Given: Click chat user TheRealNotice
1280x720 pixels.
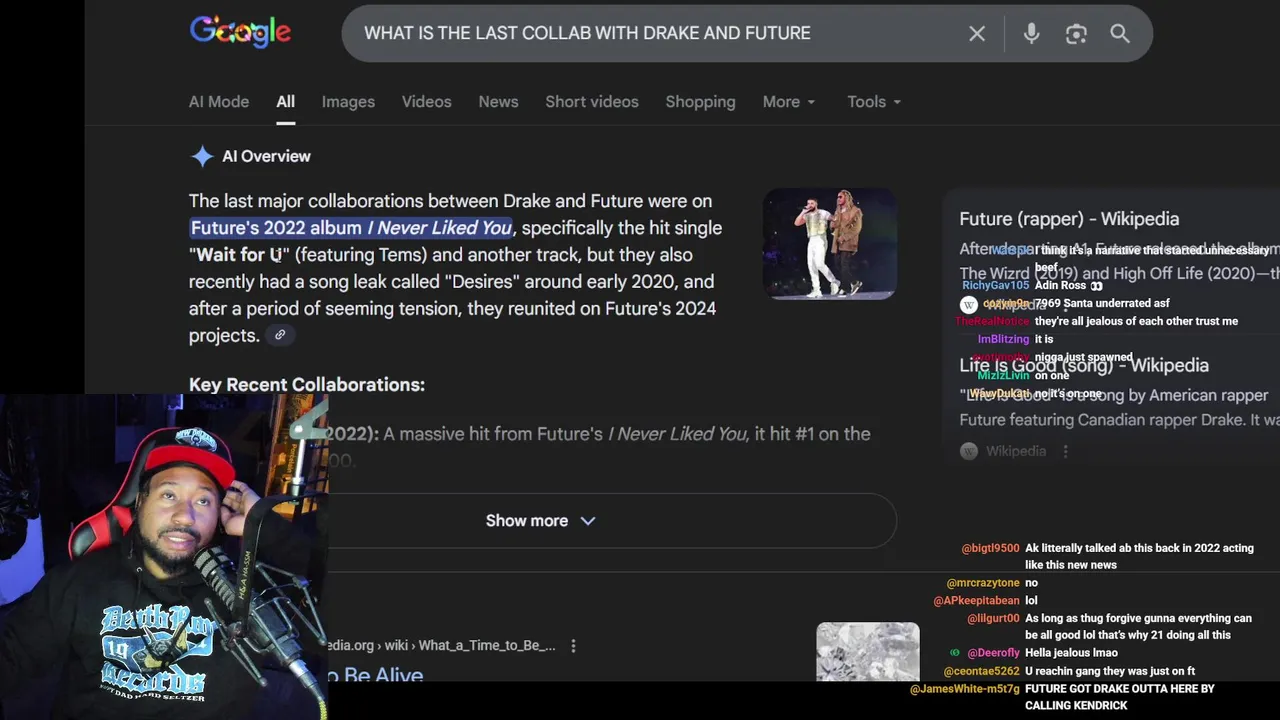Looking at the screenshot, I should tap(992, 321).
